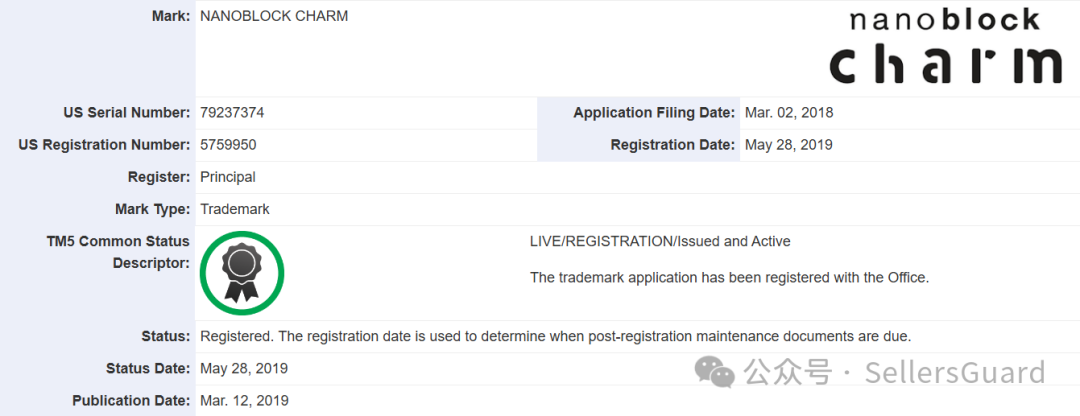
Task: Click the US Registration Number value 5759950
Action: pyautogui.click(x=228, y=145)
